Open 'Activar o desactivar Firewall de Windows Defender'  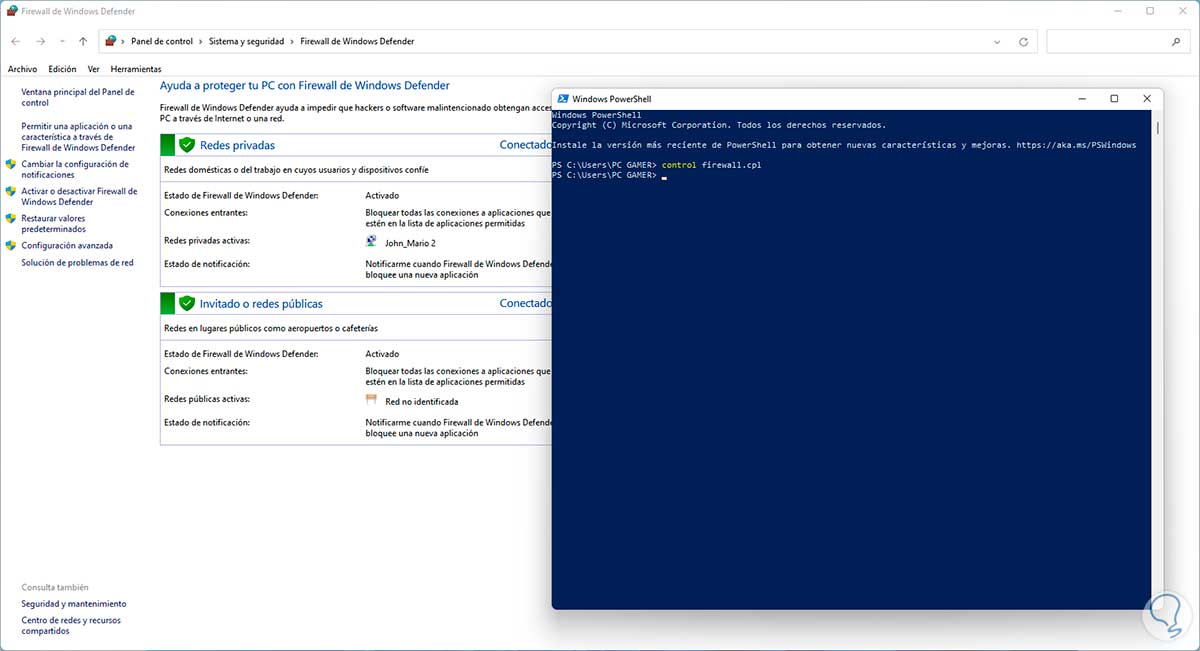coord(79,196)
